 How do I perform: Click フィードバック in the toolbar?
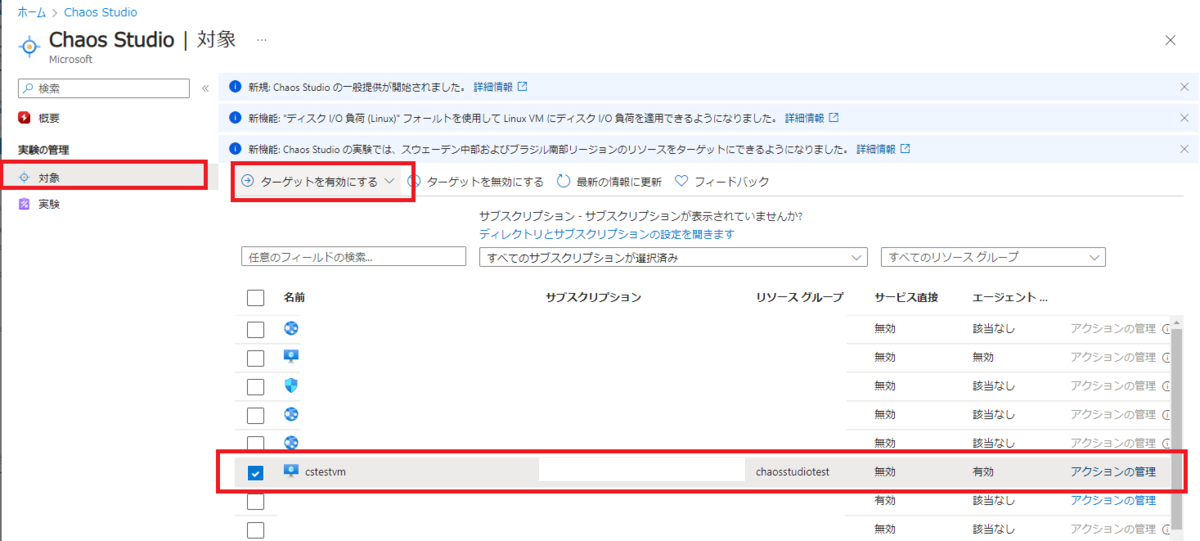732,182
